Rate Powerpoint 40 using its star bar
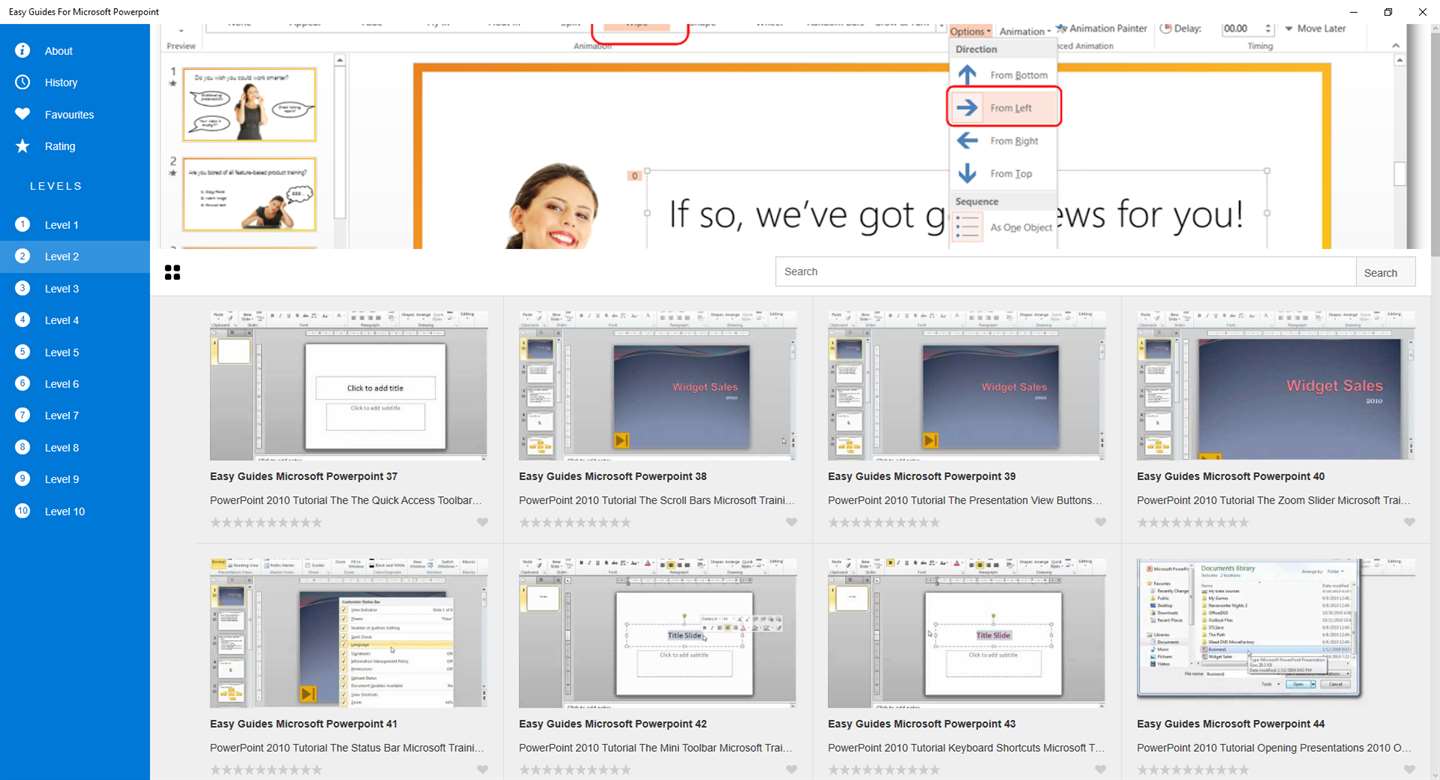Image resolution: width=1440 pixels, height=780 pixels. point(1193,523)
